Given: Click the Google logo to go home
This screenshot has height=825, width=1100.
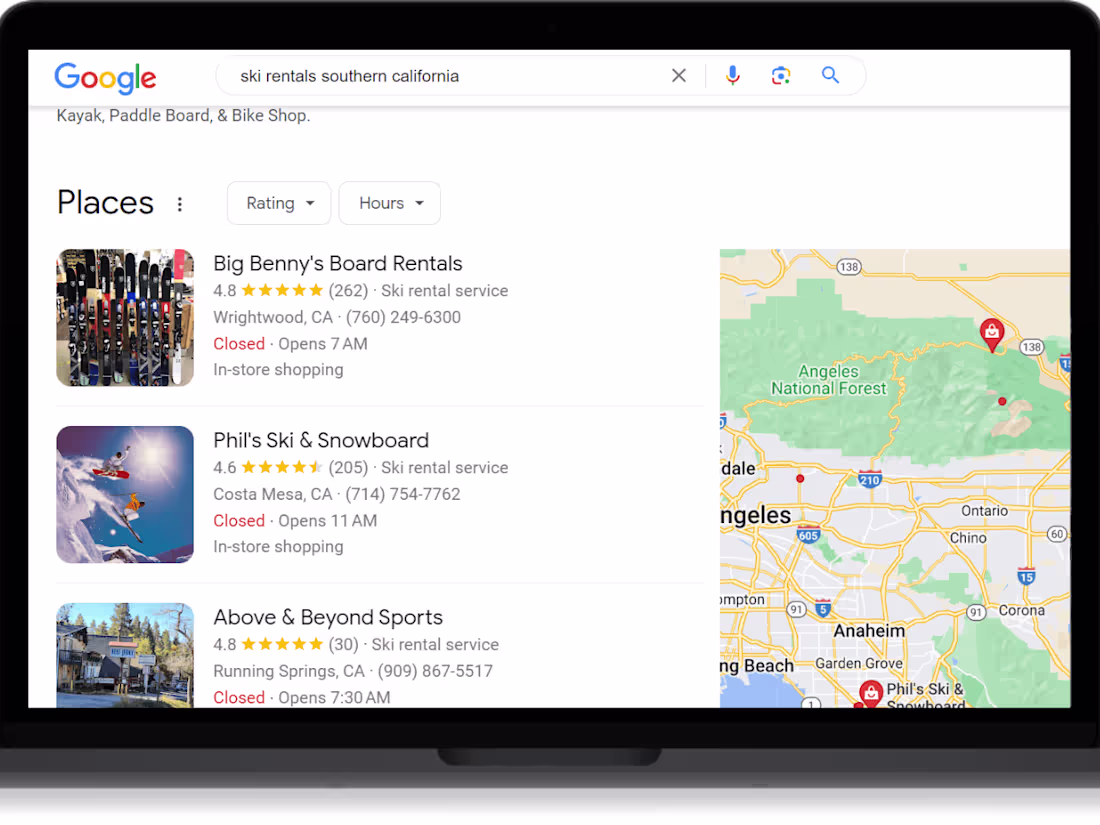Looking at the screenshot, I should click(104, 78).
